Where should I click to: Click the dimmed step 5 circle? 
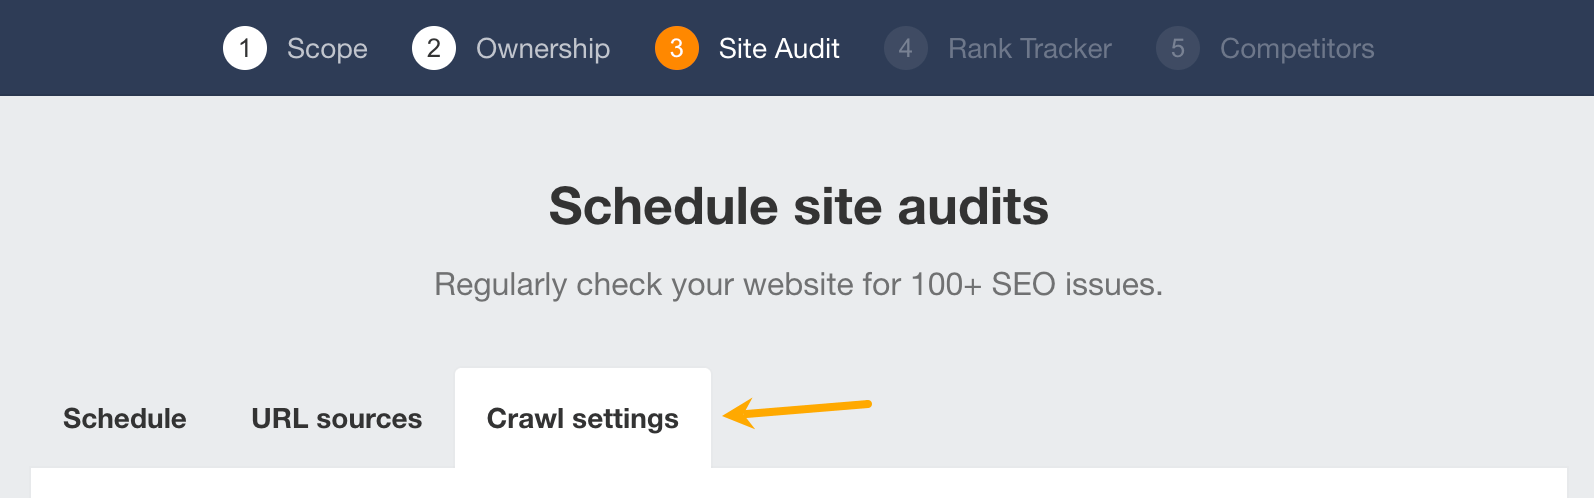(1178, 48)
